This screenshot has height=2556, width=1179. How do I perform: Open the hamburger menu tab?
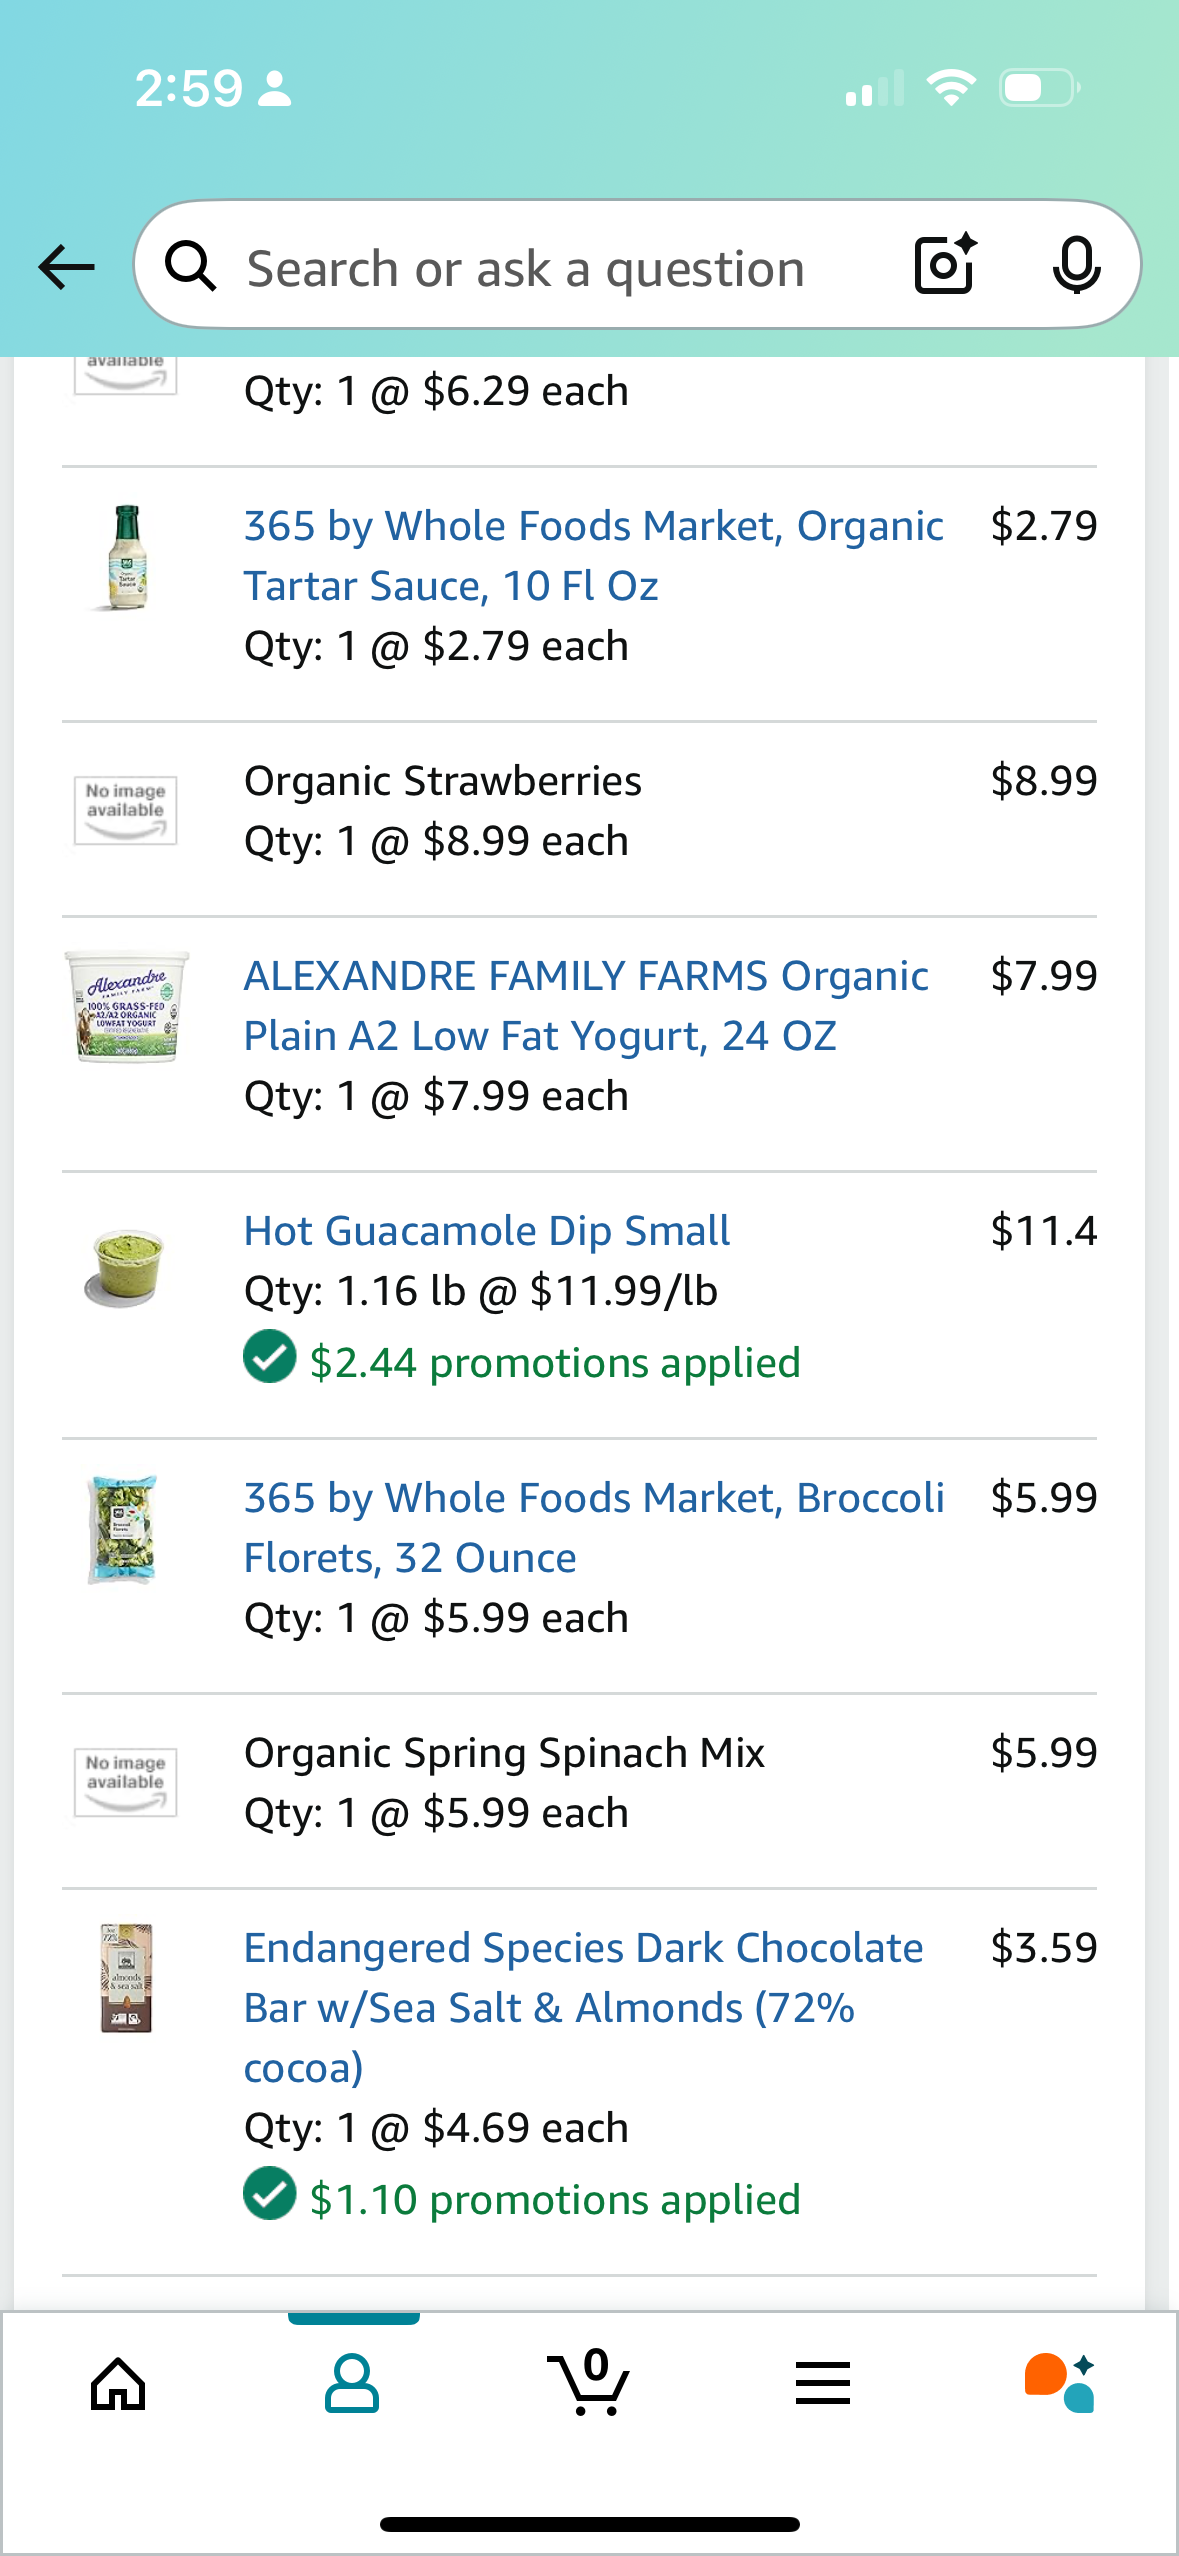[823, 2384]
